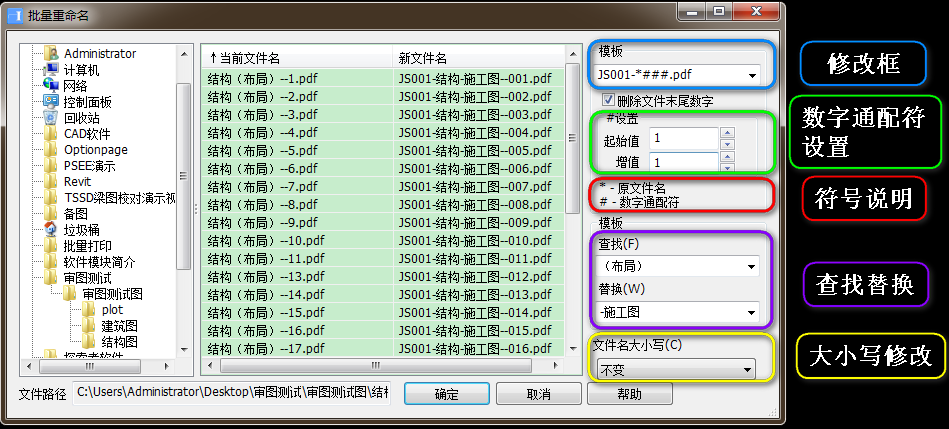The image size is (949, 429).
Task: Open the 文件名大小写 case dropdown
Action: click(746, 371)
